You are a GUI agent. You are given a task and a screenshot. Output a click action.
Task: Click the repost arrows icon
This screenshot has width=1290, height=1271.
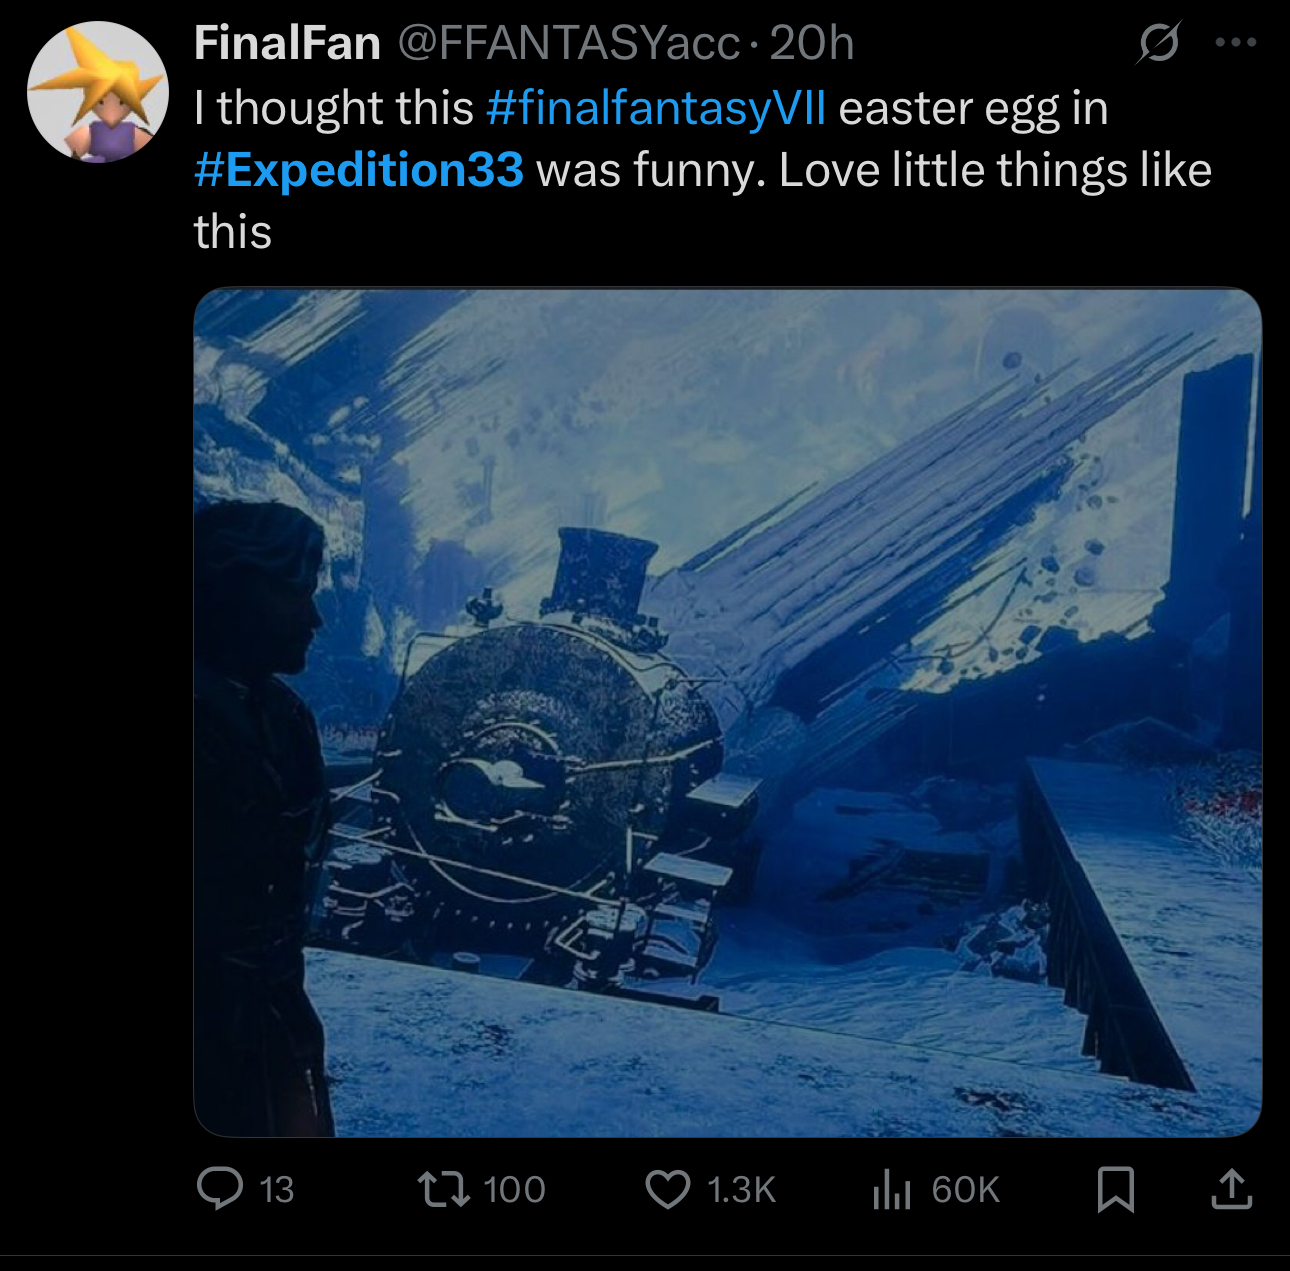click(x=443, y=1189)
